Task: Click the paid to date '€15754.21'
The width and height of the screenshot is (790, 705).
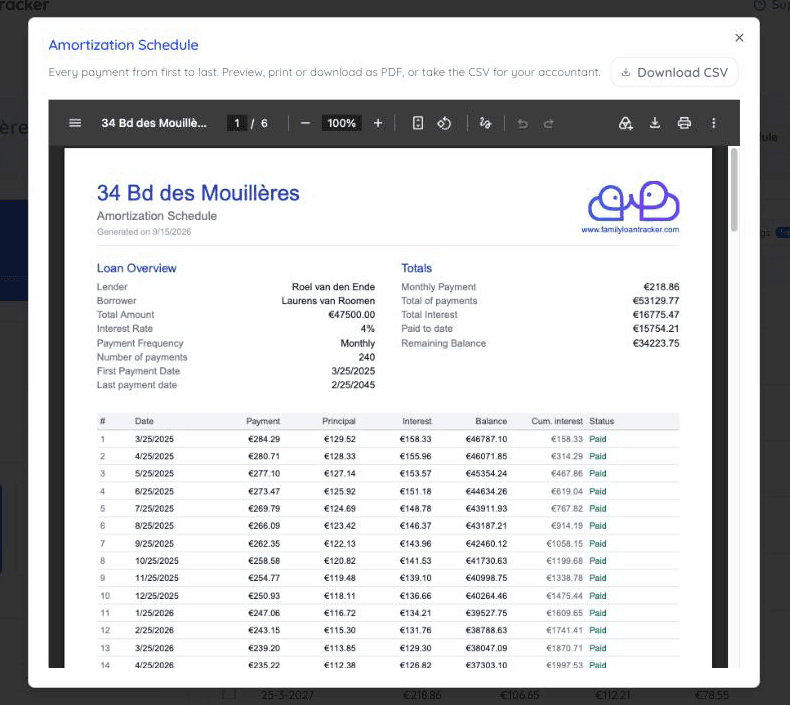Action: 656,329
